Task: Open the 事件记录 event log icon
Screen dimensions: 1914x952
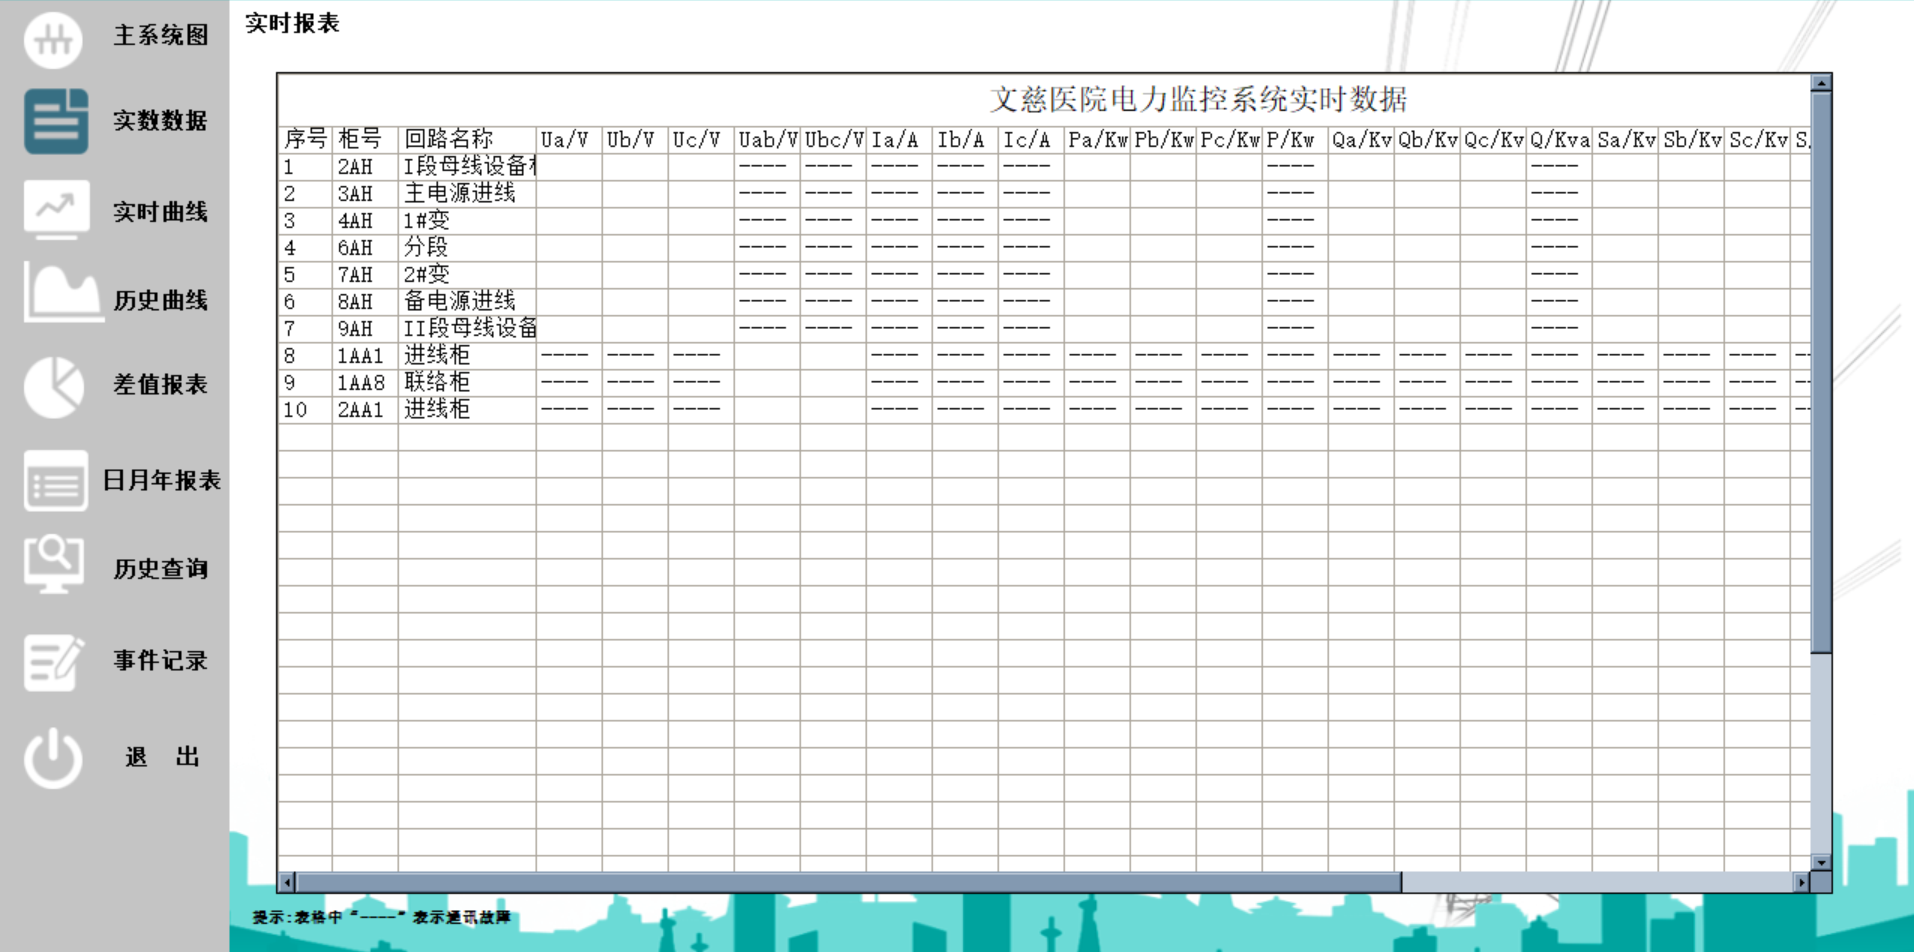Action: 54,659
